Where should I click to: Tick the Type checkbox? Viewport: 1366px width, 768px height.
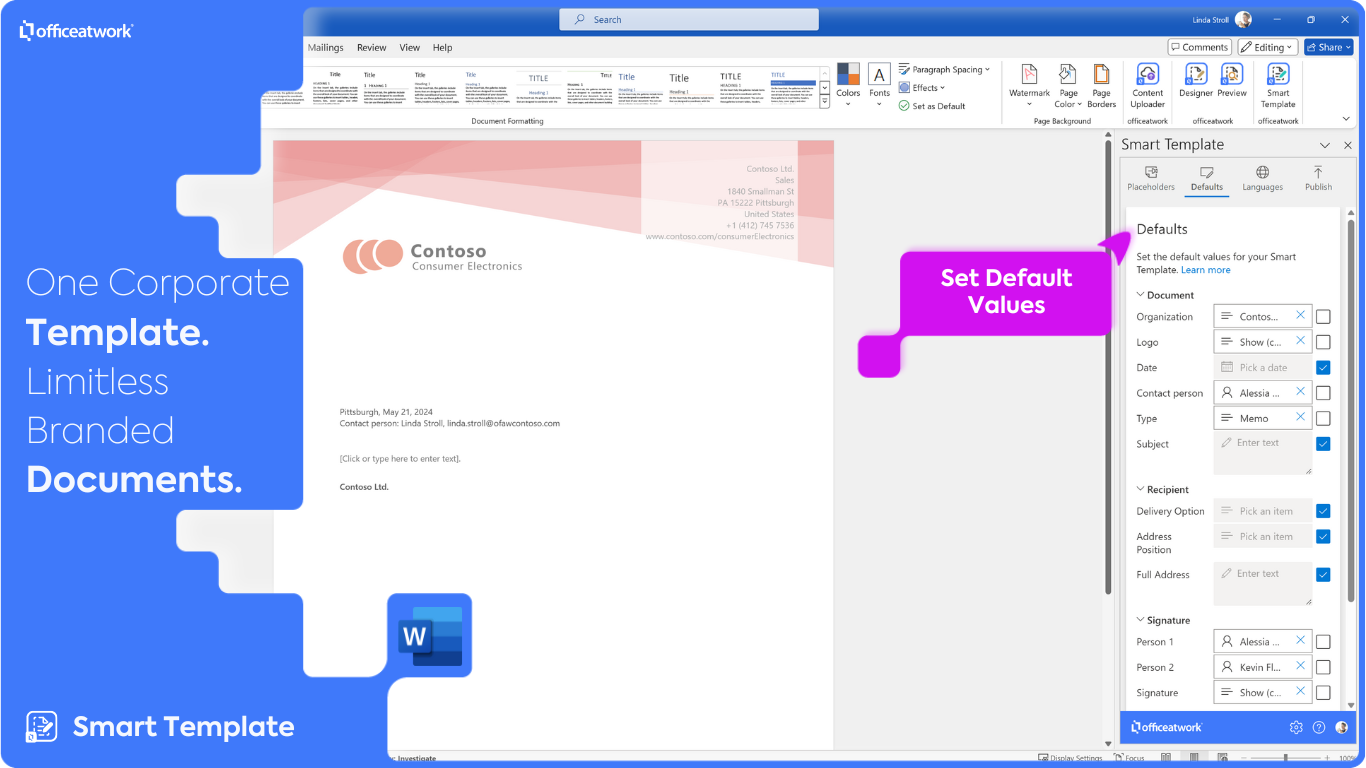pyautogui.click(x=1323, y=418)
